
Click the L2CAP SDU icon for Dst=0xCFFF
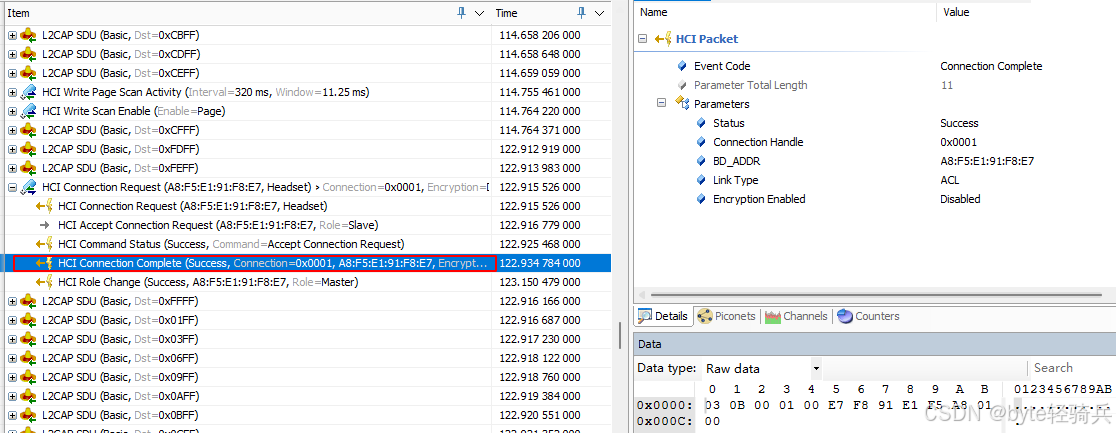pos(28,130)
